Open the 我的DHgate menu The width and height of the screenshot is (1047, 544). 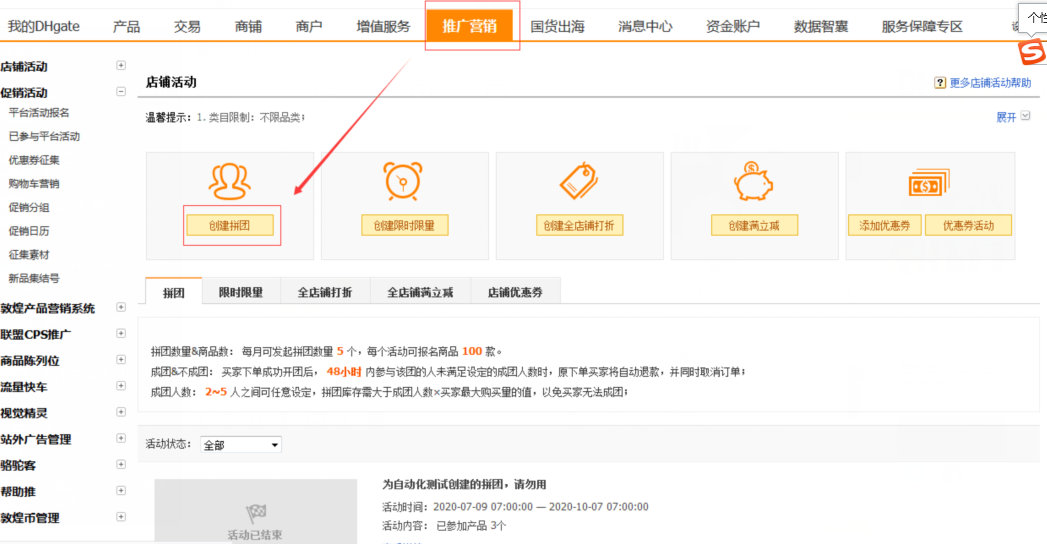pyautogui.click(x=43, y=27)
